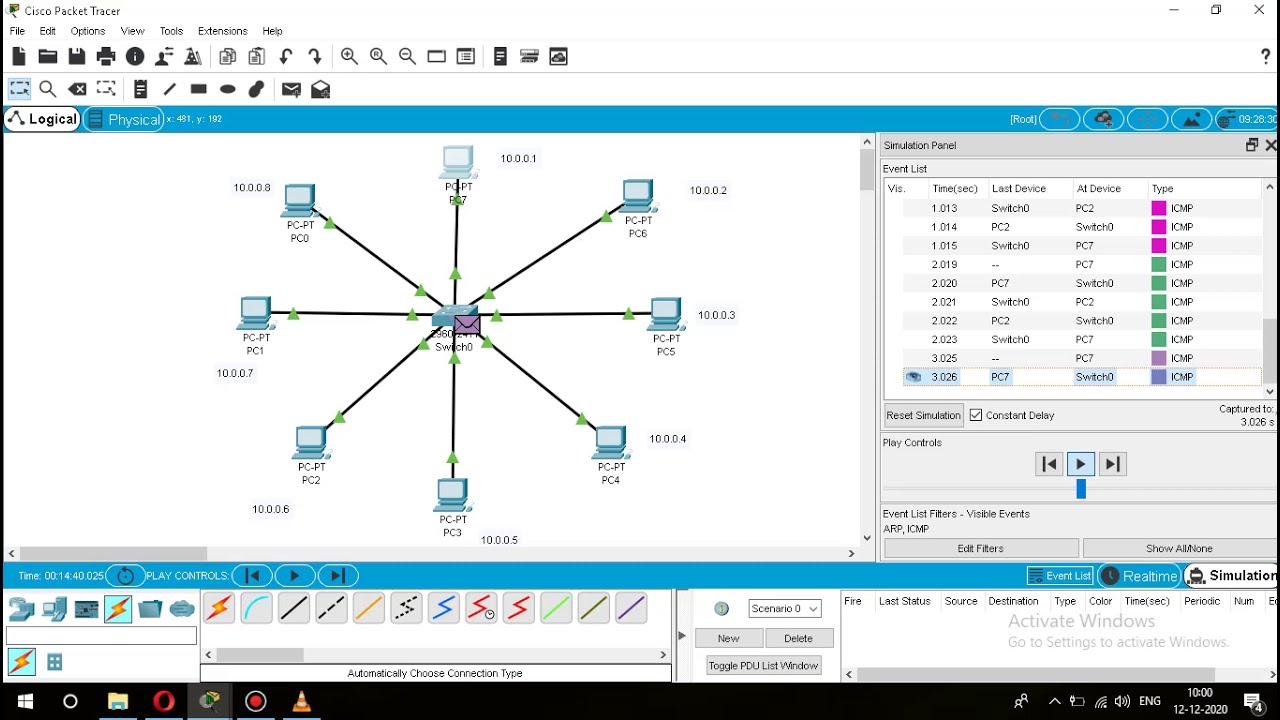Select the Place Note tool
The height and width of the screenshot is (720, 1280).
140,90
